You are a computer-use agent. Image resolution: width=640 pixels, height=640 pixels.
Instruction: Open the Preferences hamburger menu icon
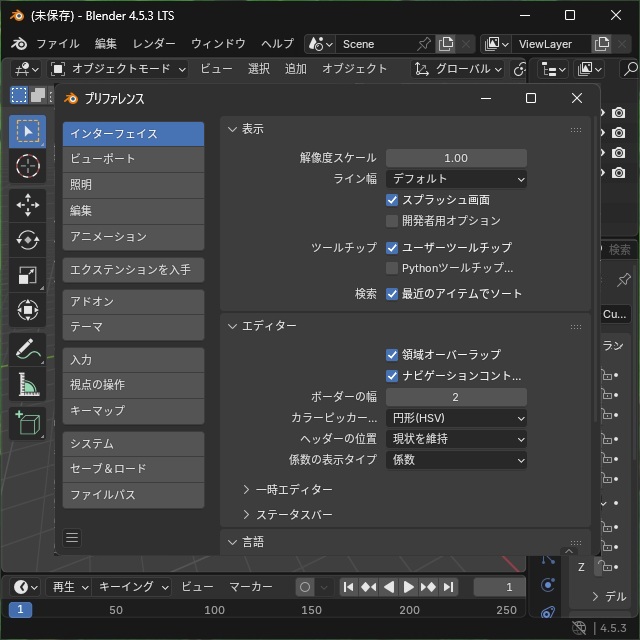pos(72,538)
